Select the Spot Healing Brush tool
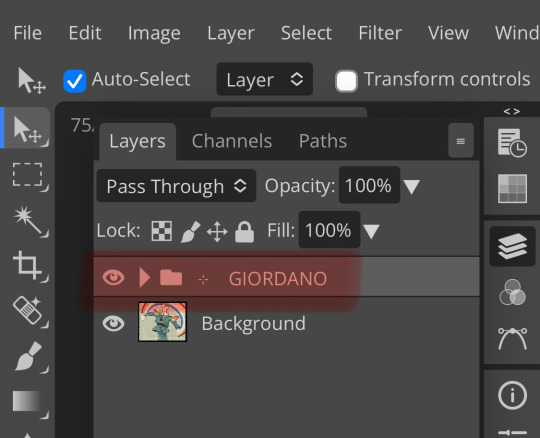 28,311
